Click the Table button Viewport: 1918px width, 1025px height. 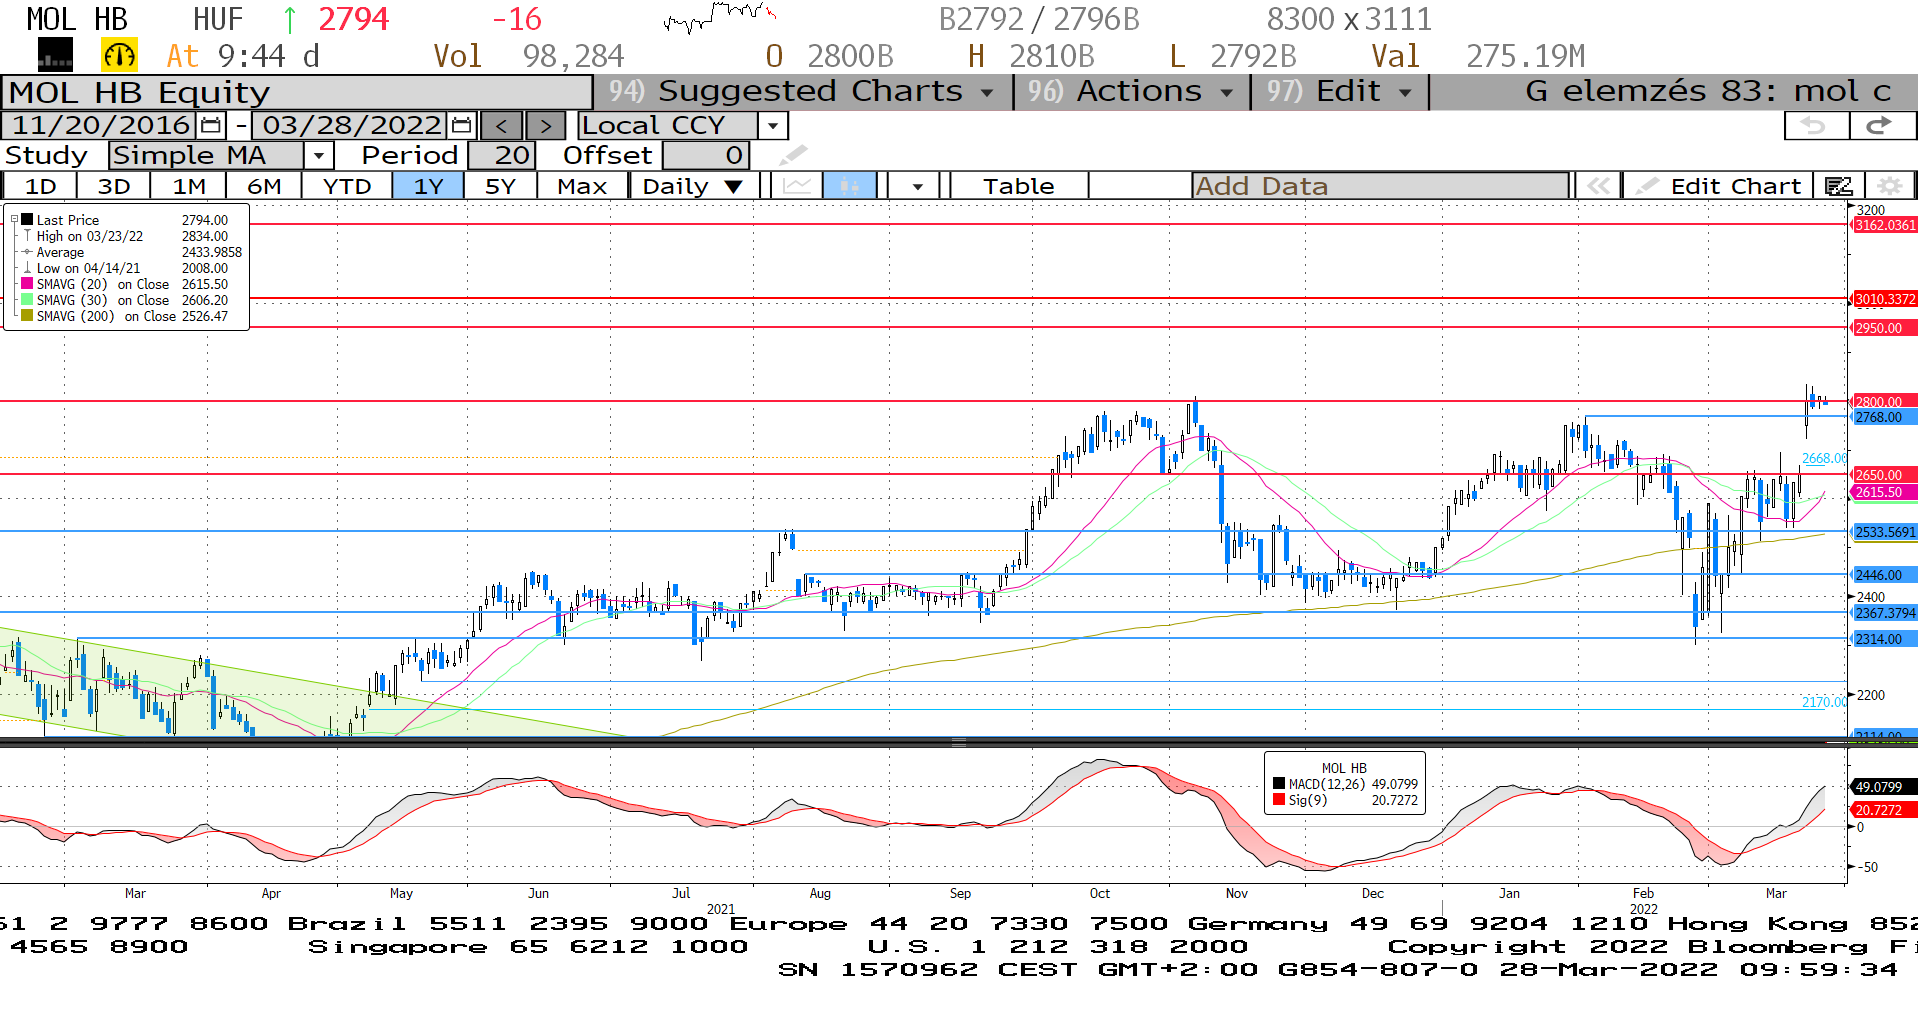[1018, 186]
